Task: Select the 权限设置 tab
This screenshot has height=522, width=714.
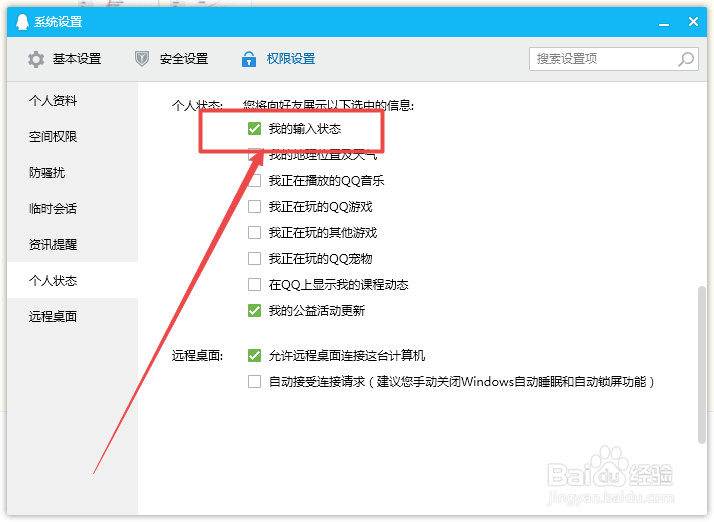Action: pos(278,59)
